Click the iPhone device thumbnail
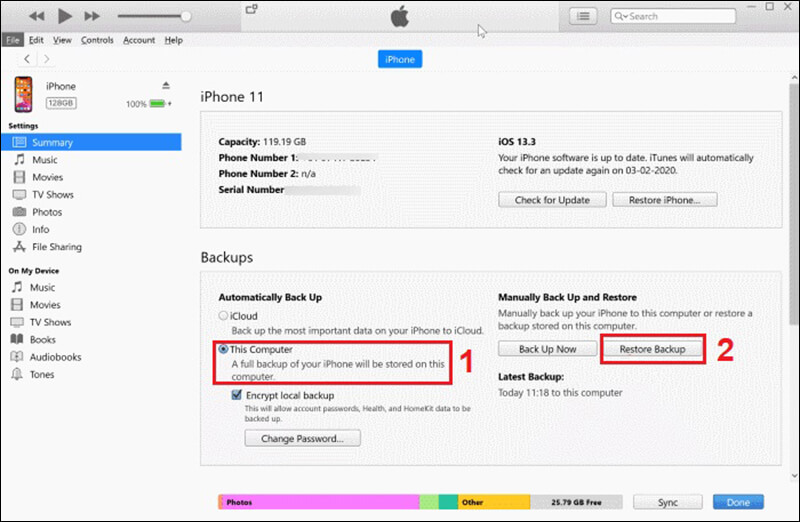Image resolution: width=800 pixels, height=522 pixels. pyautogui.click(x=23, y=94)
